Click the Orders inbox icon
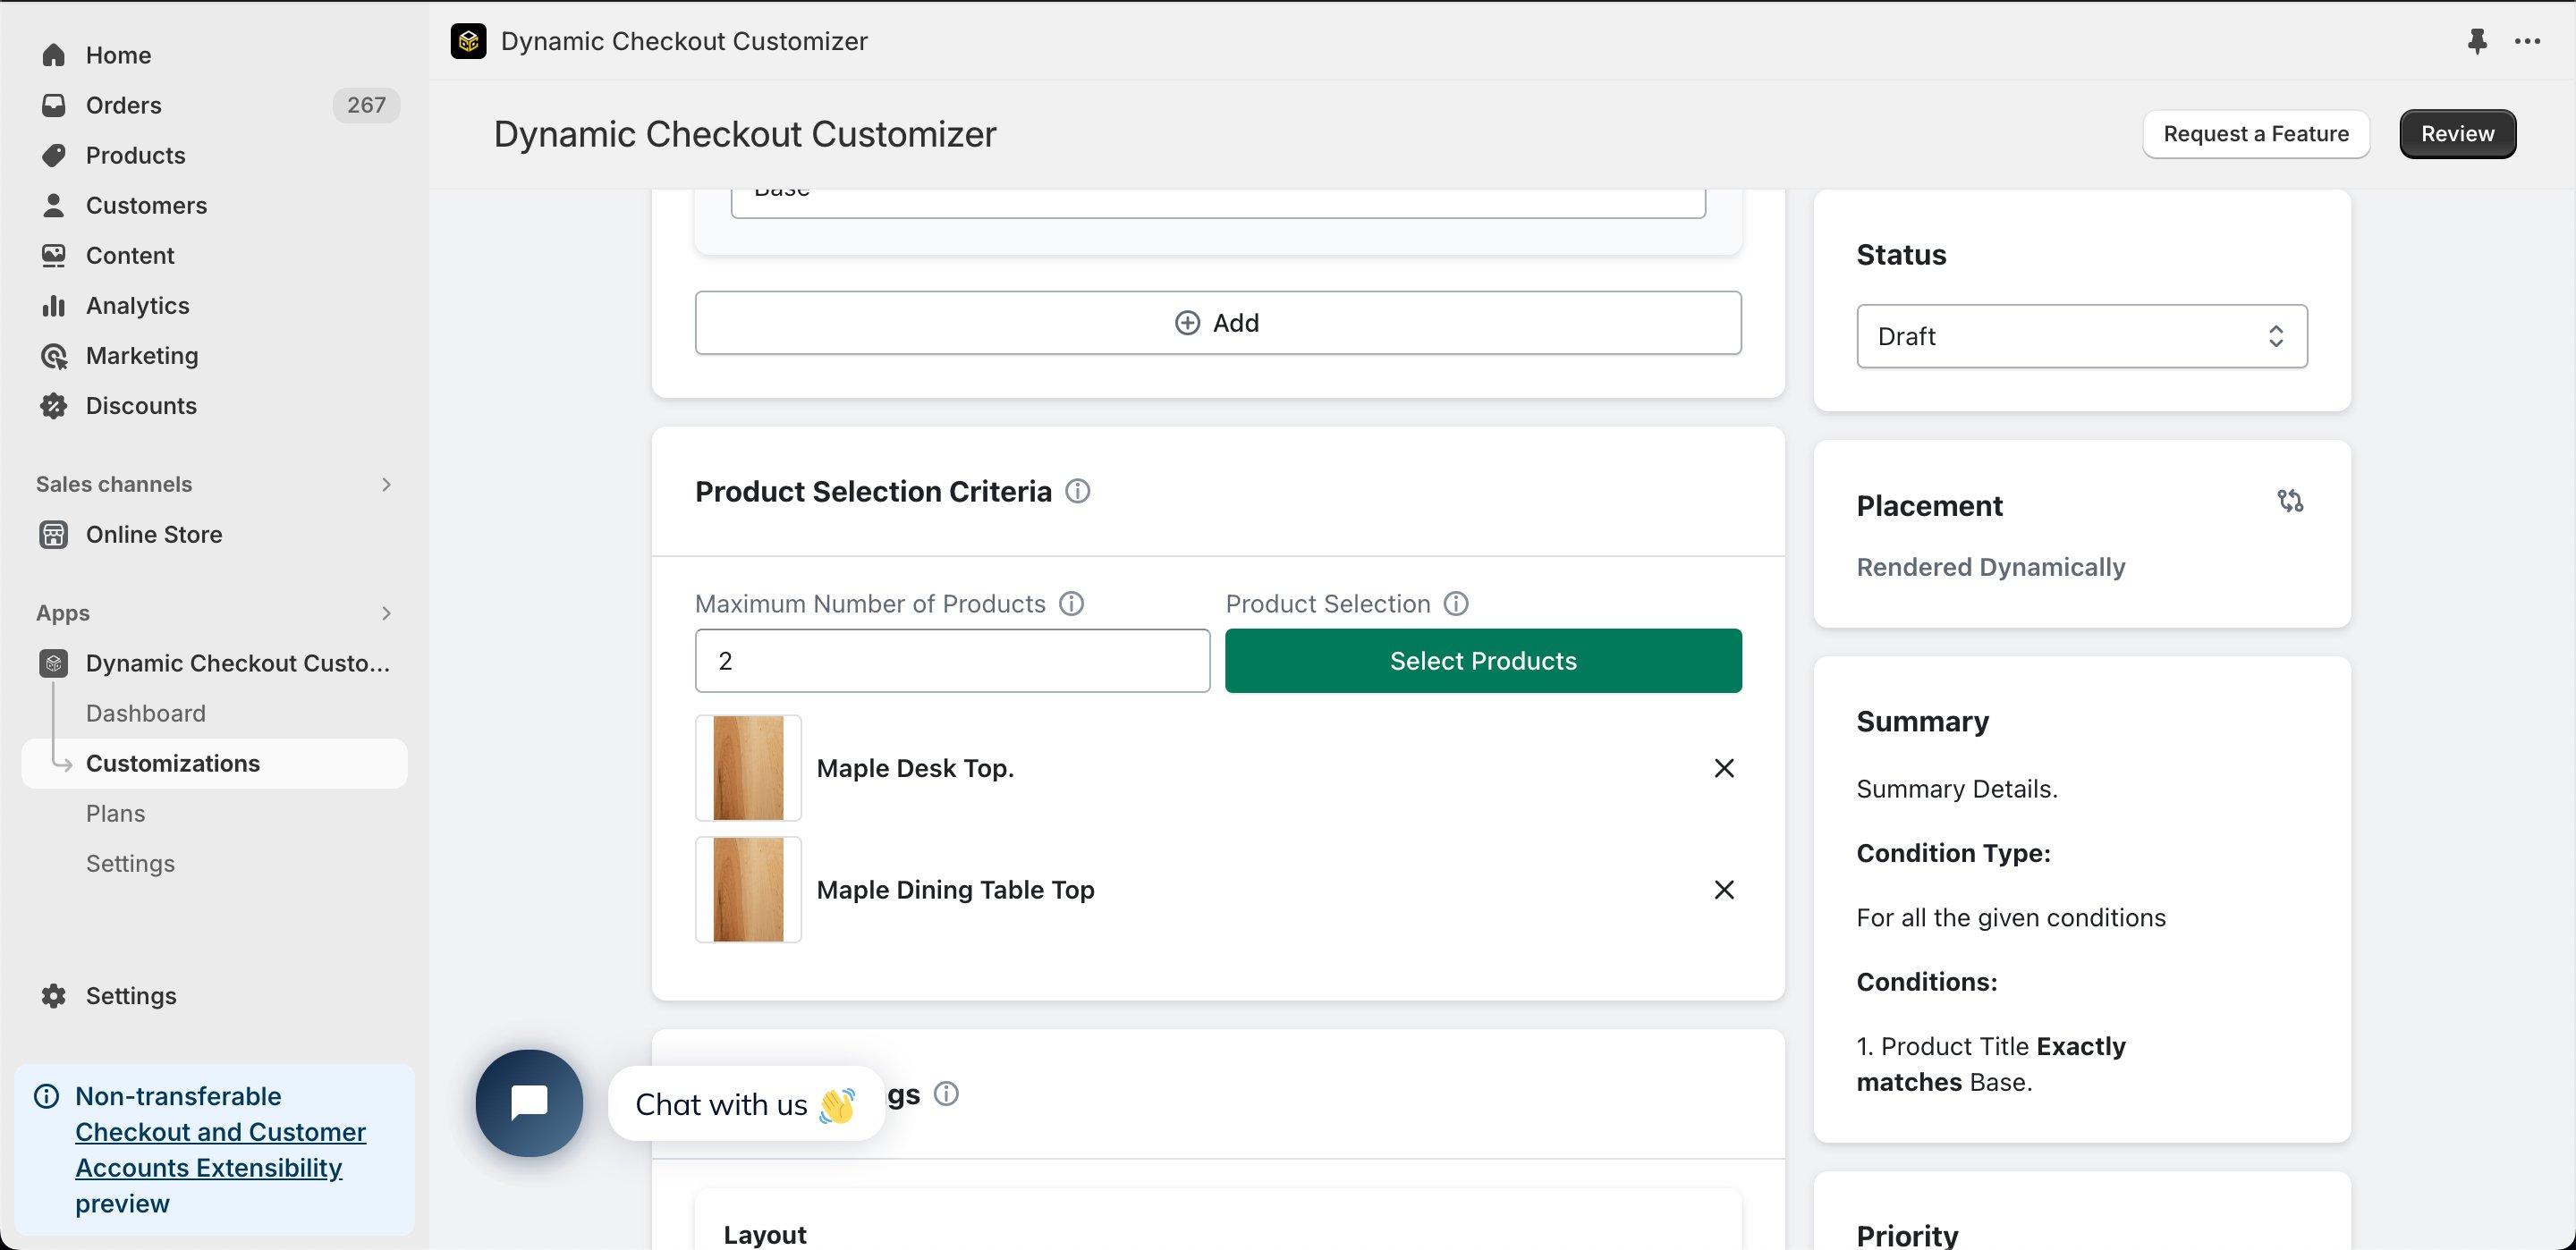 coord(54,105)
